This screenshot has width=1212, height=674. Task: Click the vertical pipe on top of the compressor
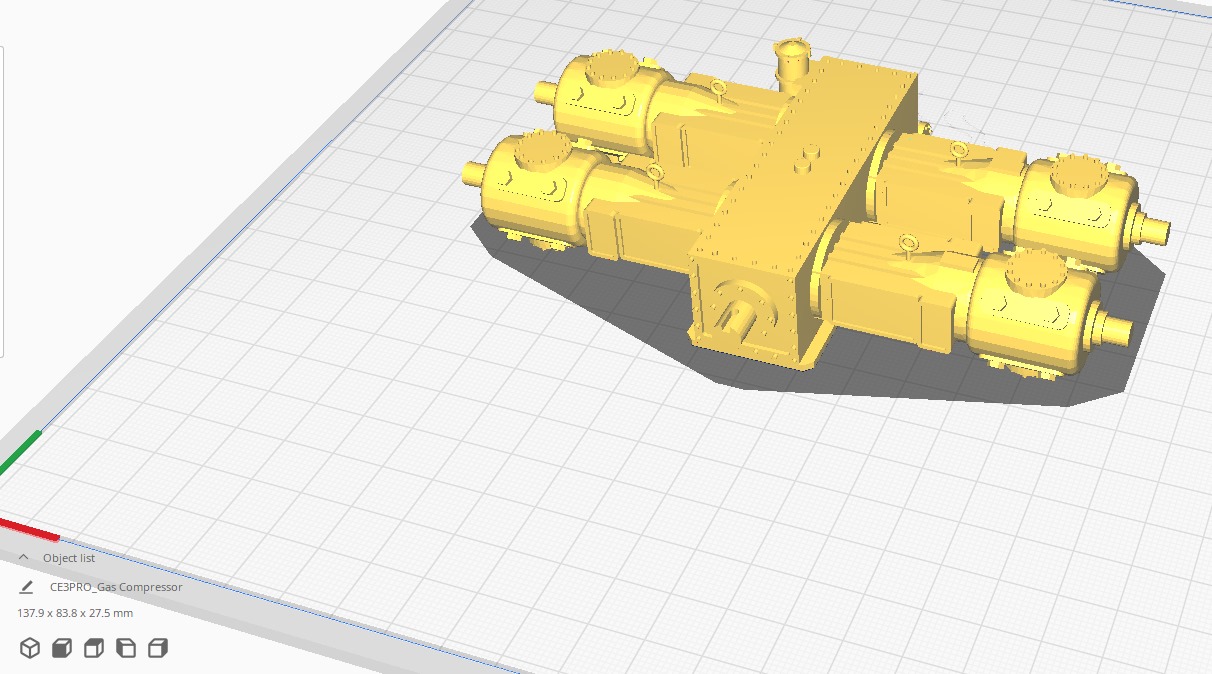pyautogui.click(x=793, y=65)
